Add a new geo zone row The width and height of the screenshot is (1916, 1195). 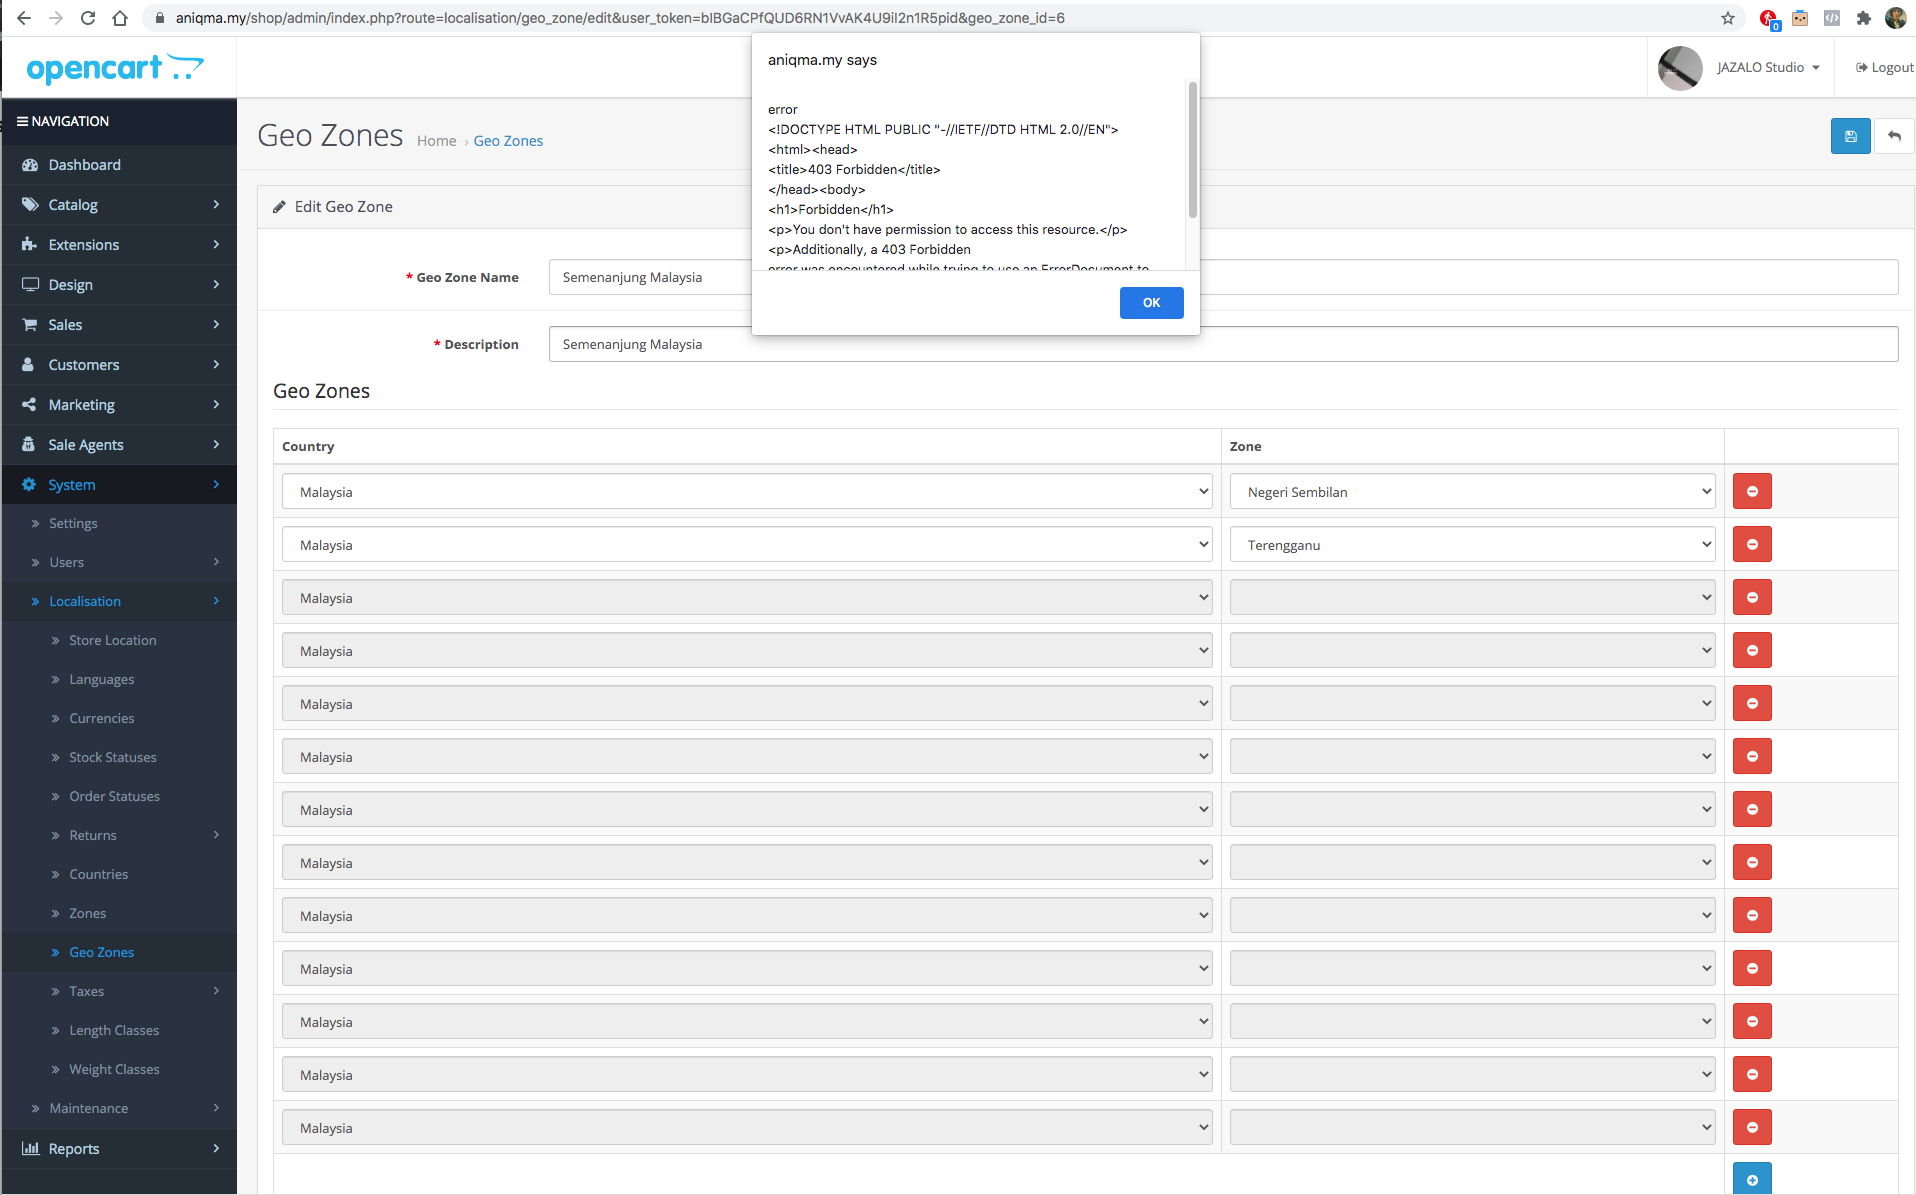point(1752,1179)
